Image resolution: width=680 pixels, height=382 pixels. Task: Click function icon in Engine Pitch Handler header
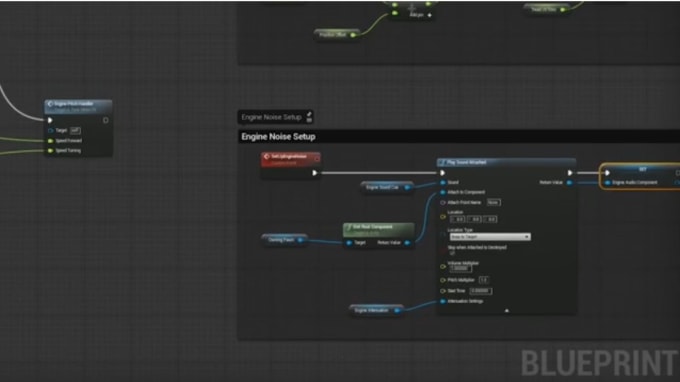point(50,104)
